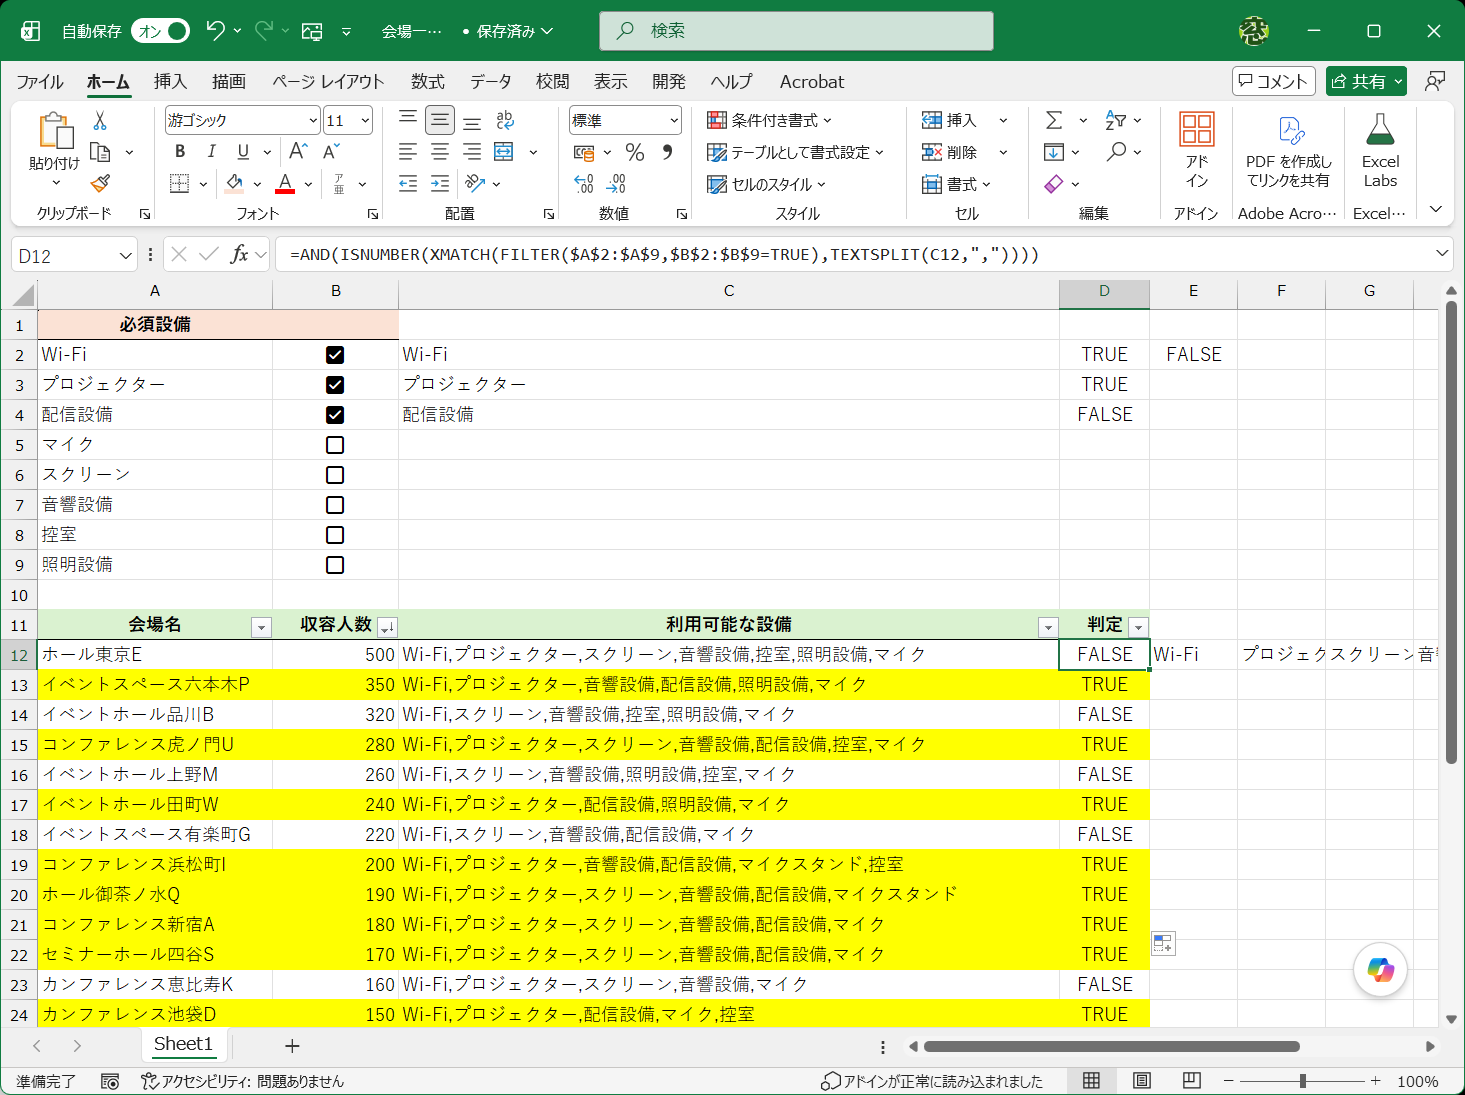Viewport: 1465px width, 1095px height.
Task: Click the Undo arrow
Action: coord(215,31)
